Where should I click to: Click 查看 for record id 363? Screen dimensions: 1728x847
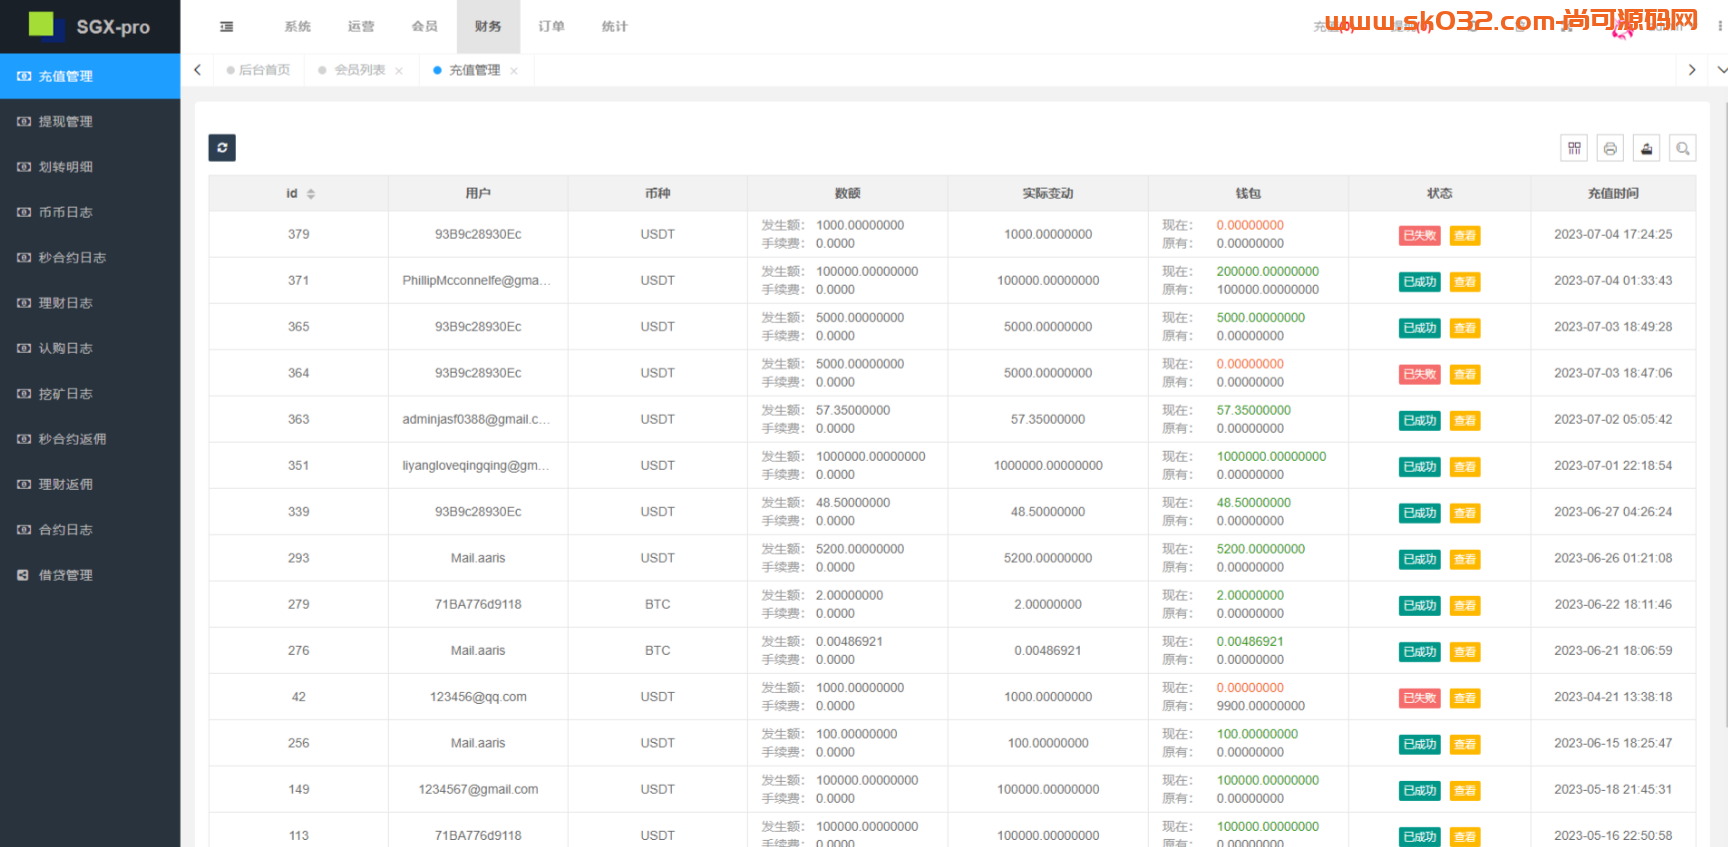[1465, 421]
